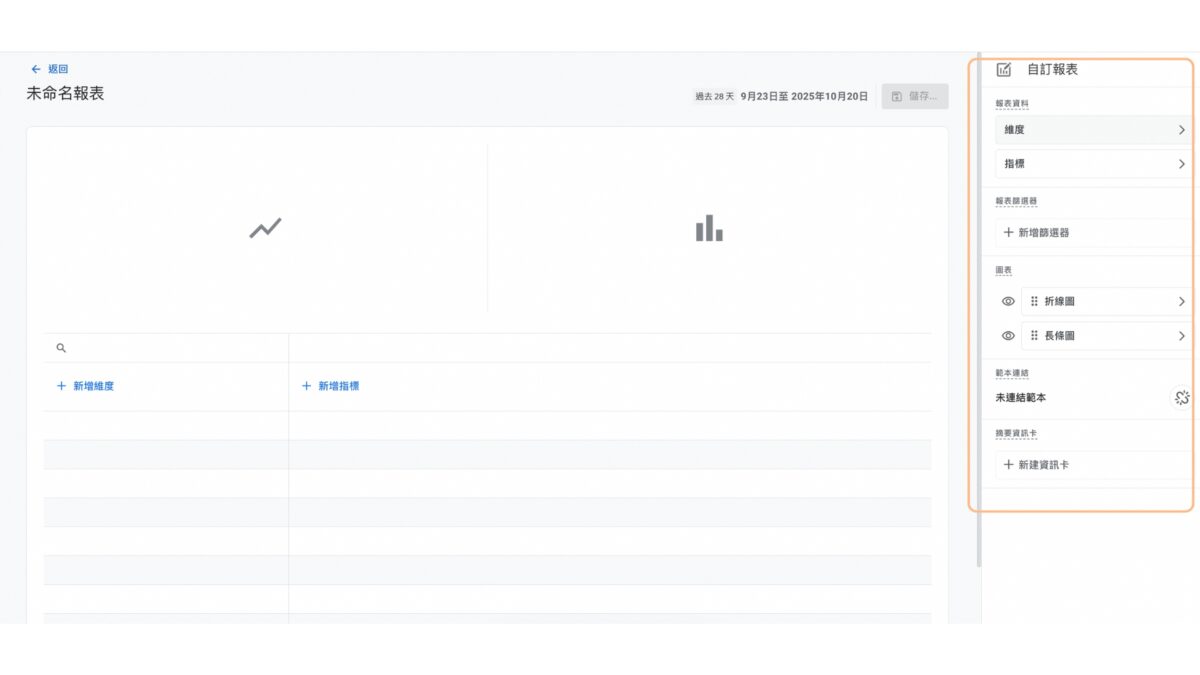Click the back arrow next to 返回

point(36,69)
